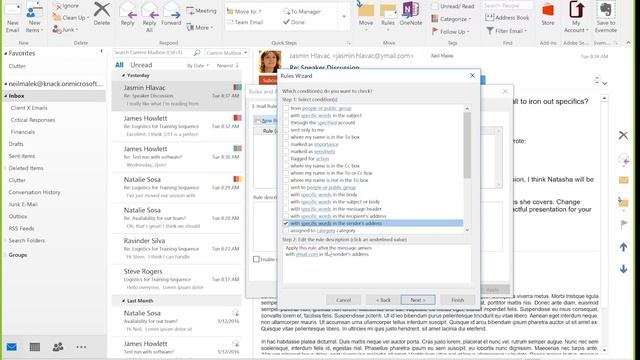Open the Office Store add-ins icon
Screen dimensions: 640x360
coord(548,14)
